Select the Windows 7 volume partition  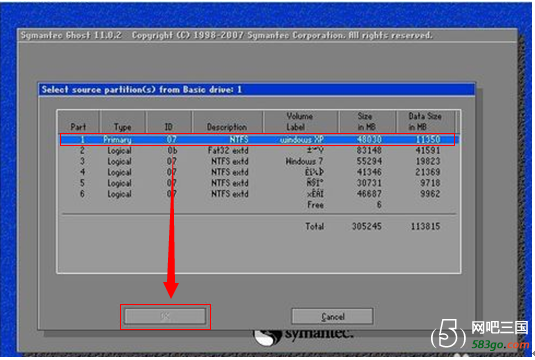coord(259,161)
